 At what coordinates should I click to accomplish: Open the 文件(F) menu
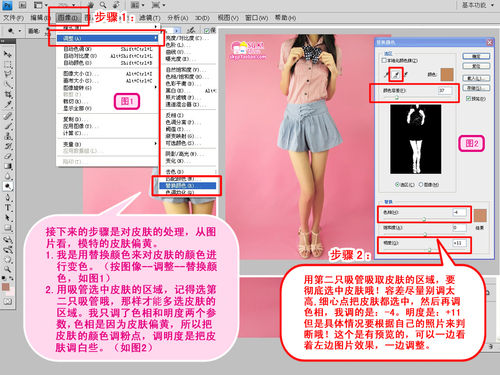[13, 18]
